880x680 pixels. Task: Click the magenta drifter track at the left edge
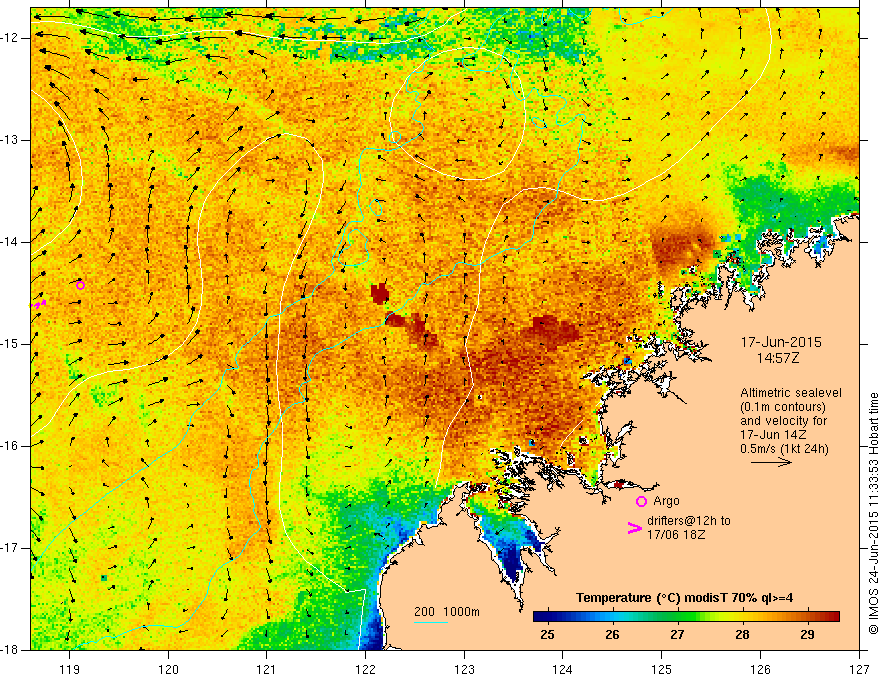[38, 304]
